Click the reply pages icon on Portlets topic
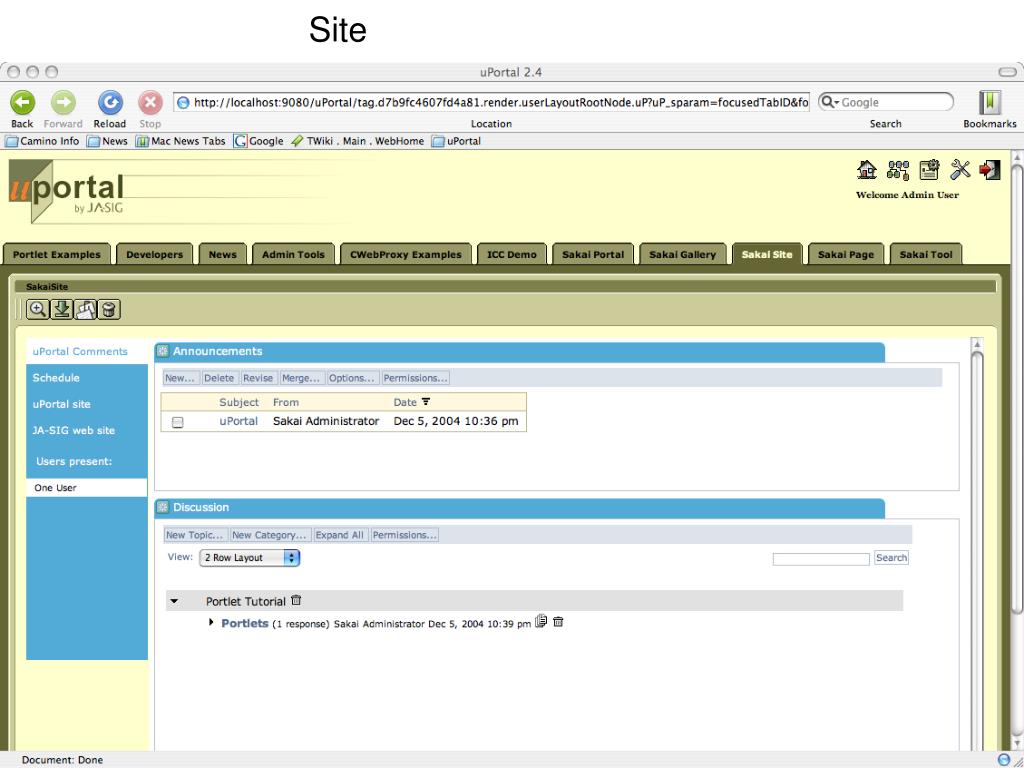Screen dimensions: 1024x768 click(x=541, y=621)
